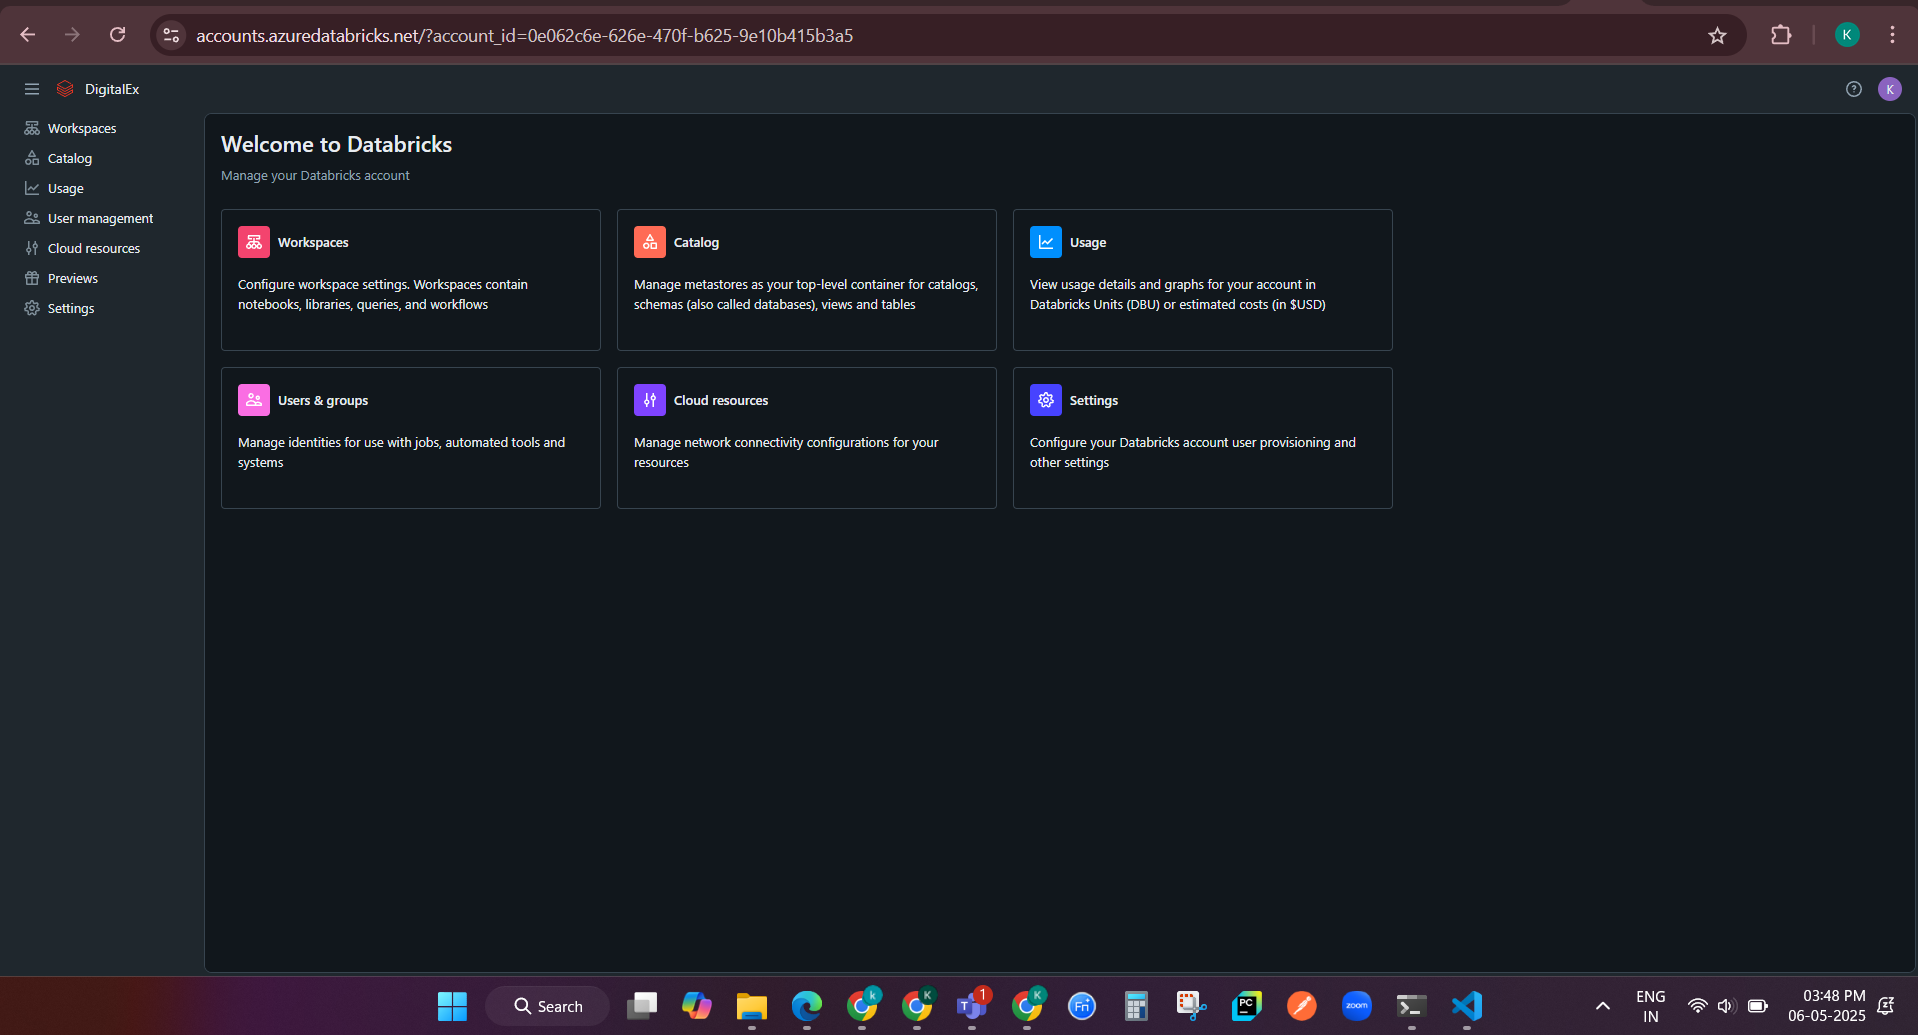Open the Users & groups card
This screenshot has width=1918, height=1035.
click(410, 437)
